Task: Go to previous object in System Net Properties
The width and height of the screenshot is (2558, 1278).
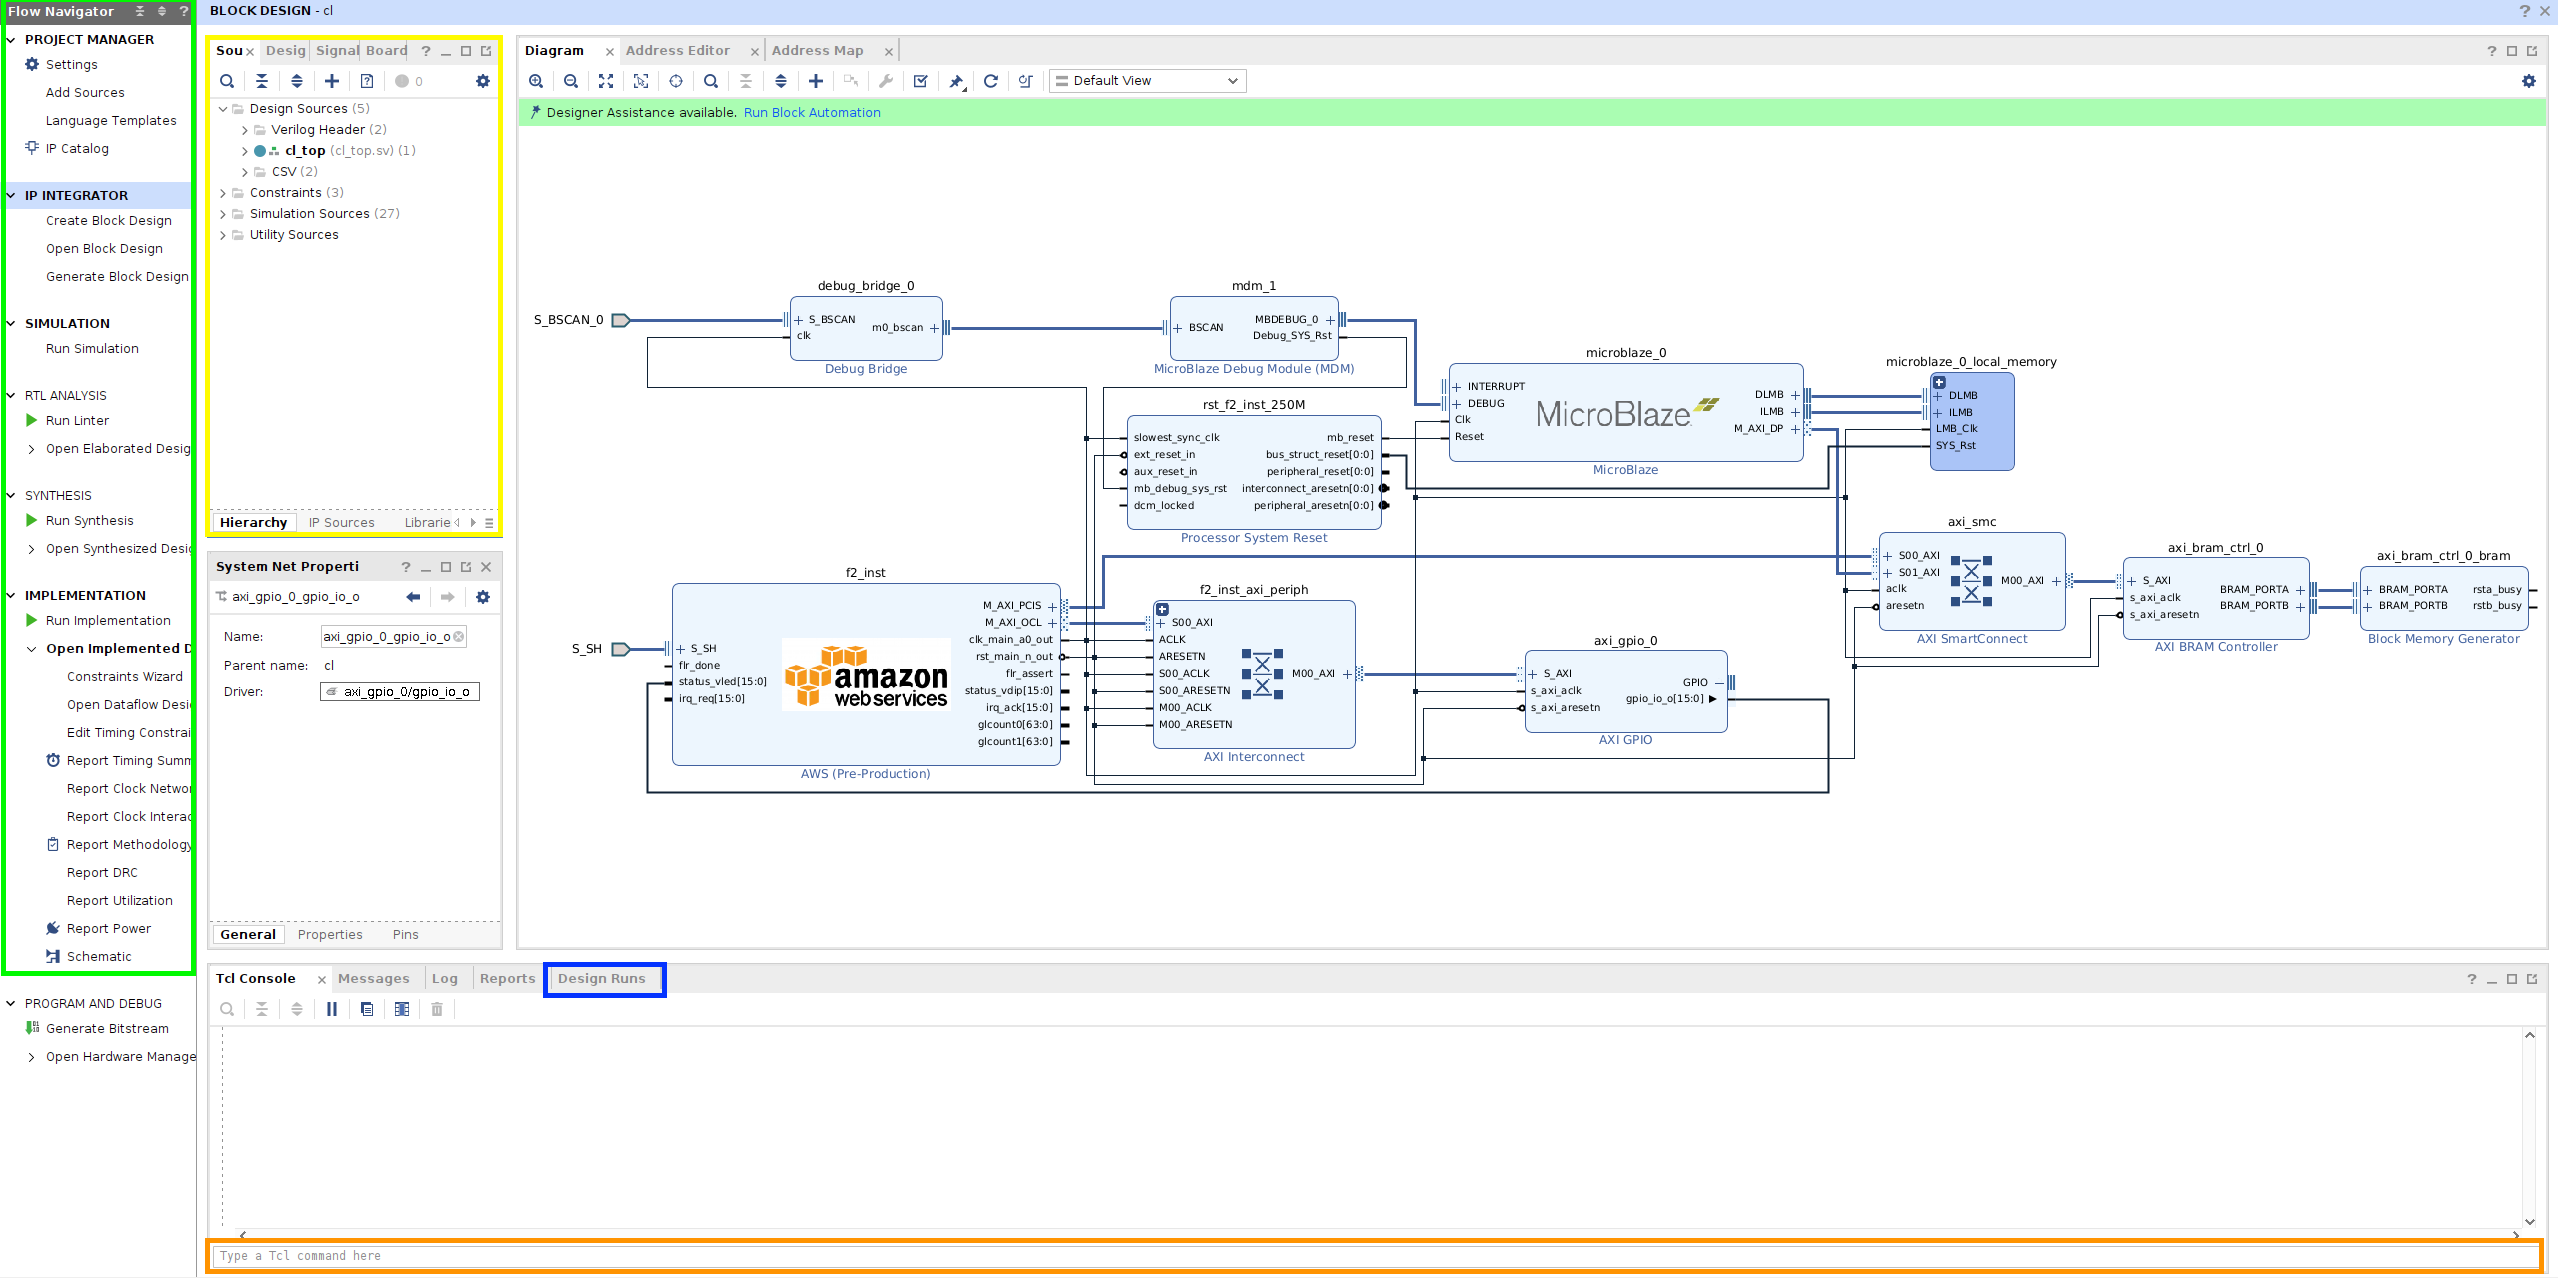Action: (x=413, y=597)
